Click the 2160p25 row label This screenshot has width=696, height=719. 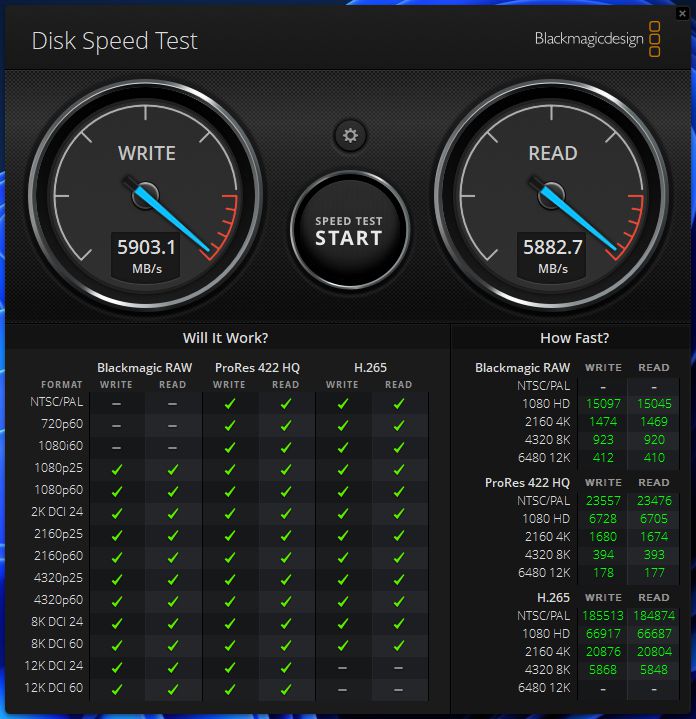coord(59,534)
